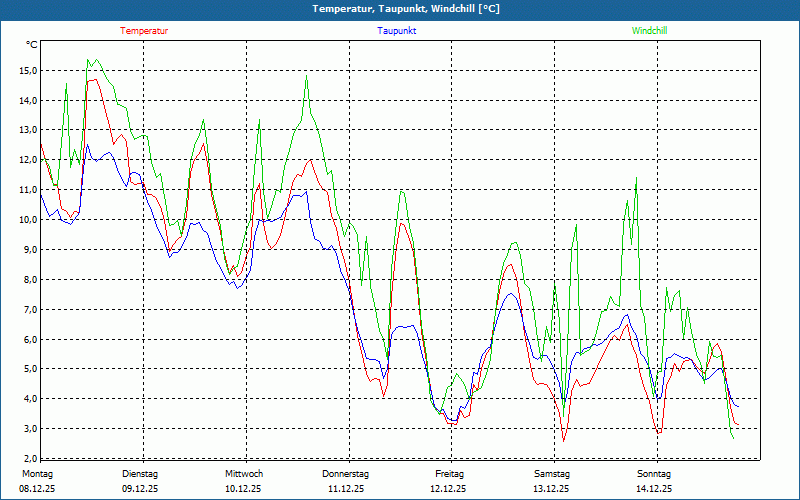Select the Montag label on the x-axis
The image size is (800, 500).
click(37, 473)
